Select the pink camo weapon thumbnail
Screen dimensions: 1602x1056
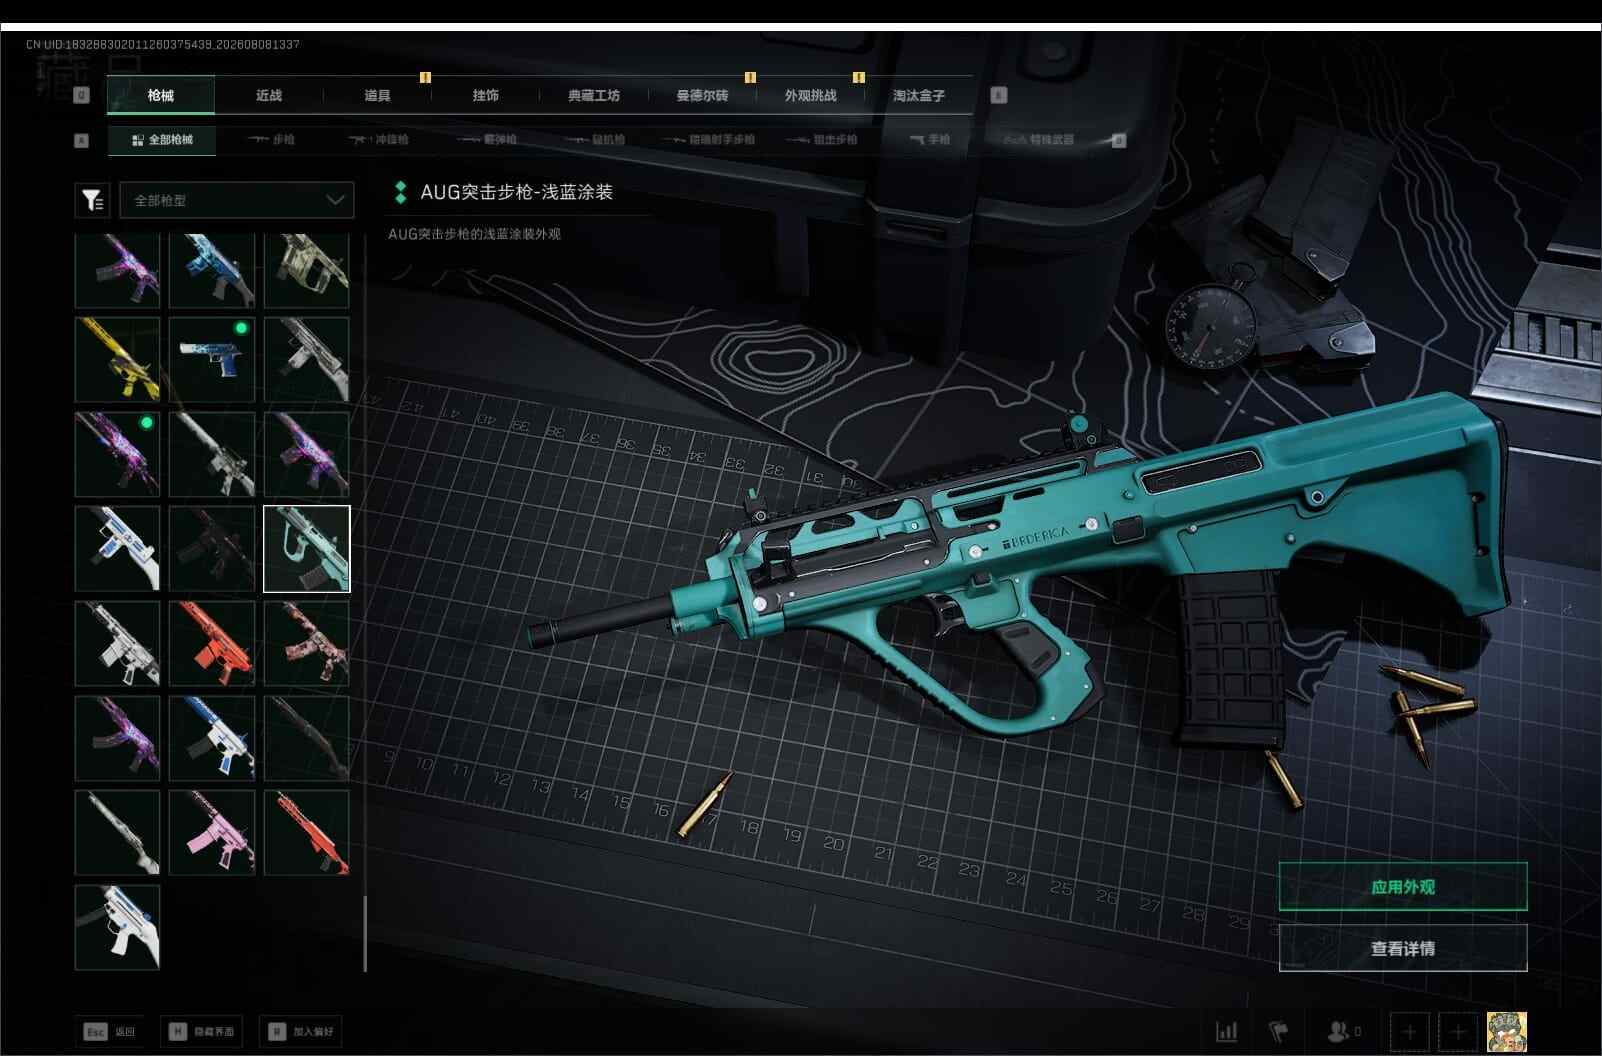click(307, 643)
